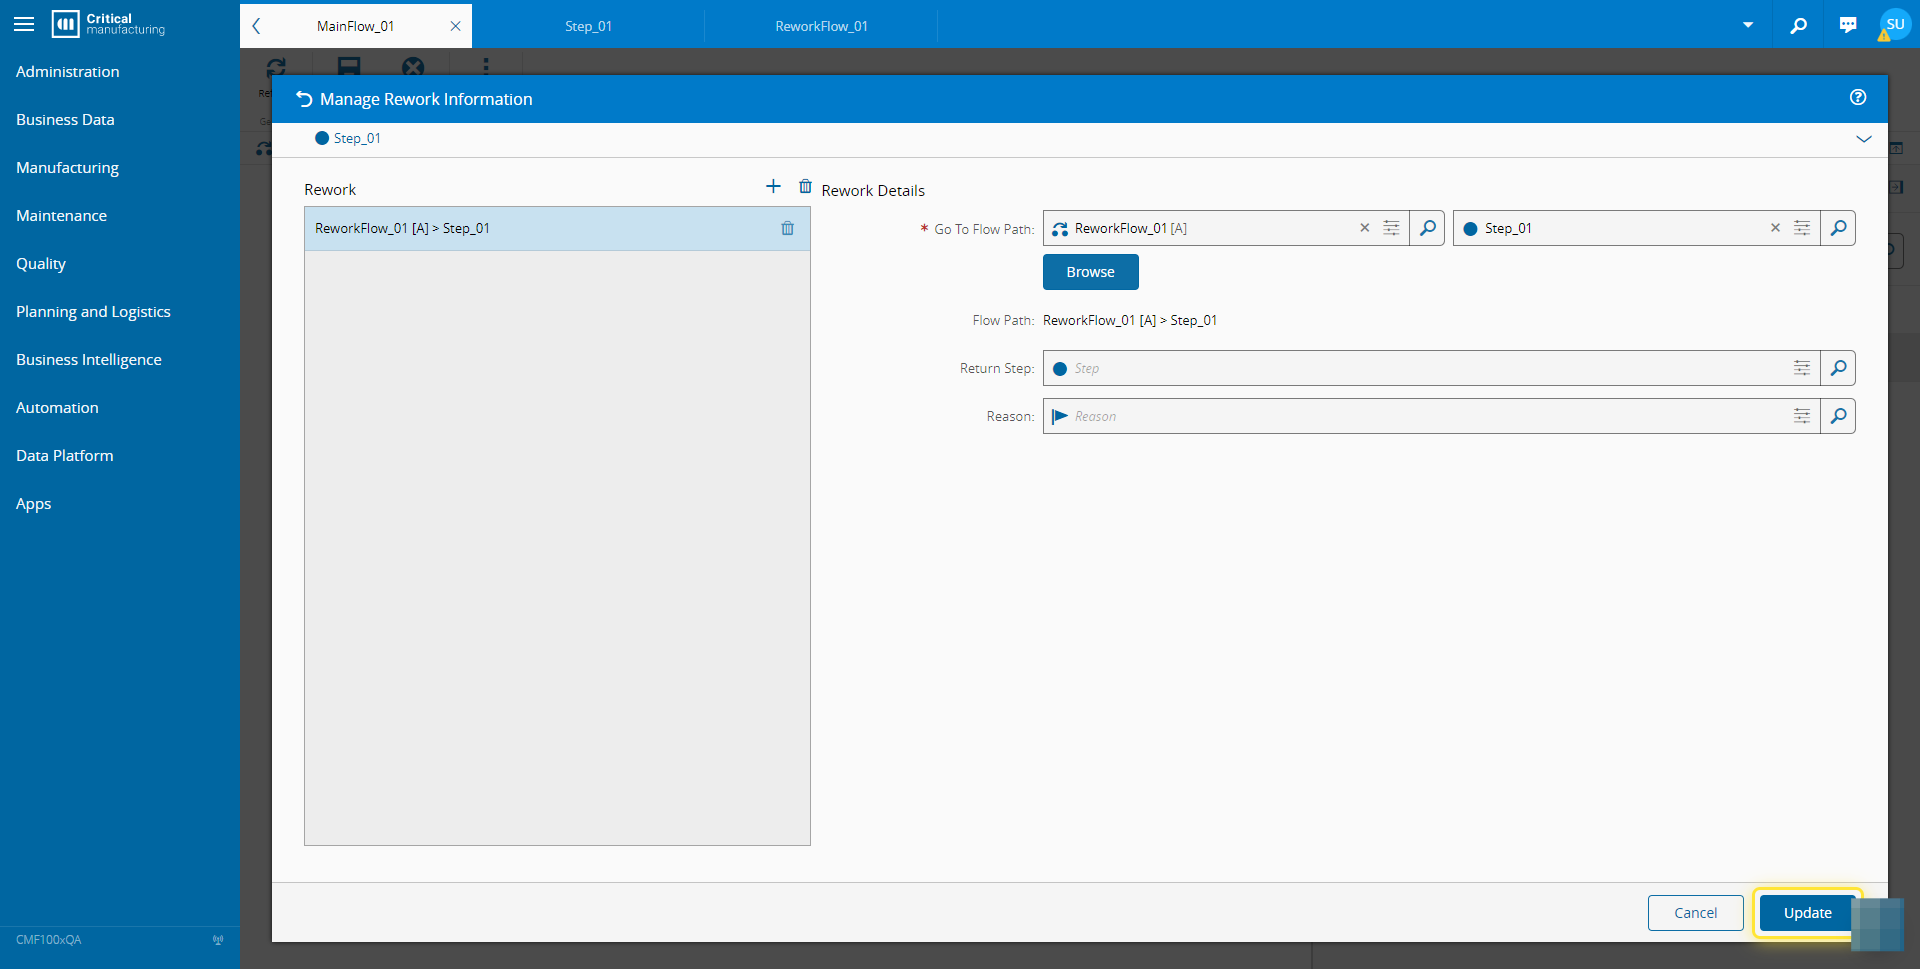Open the tab list dropdown arrow
This screenshot has width=1920, height=969.
[1748, 25]
